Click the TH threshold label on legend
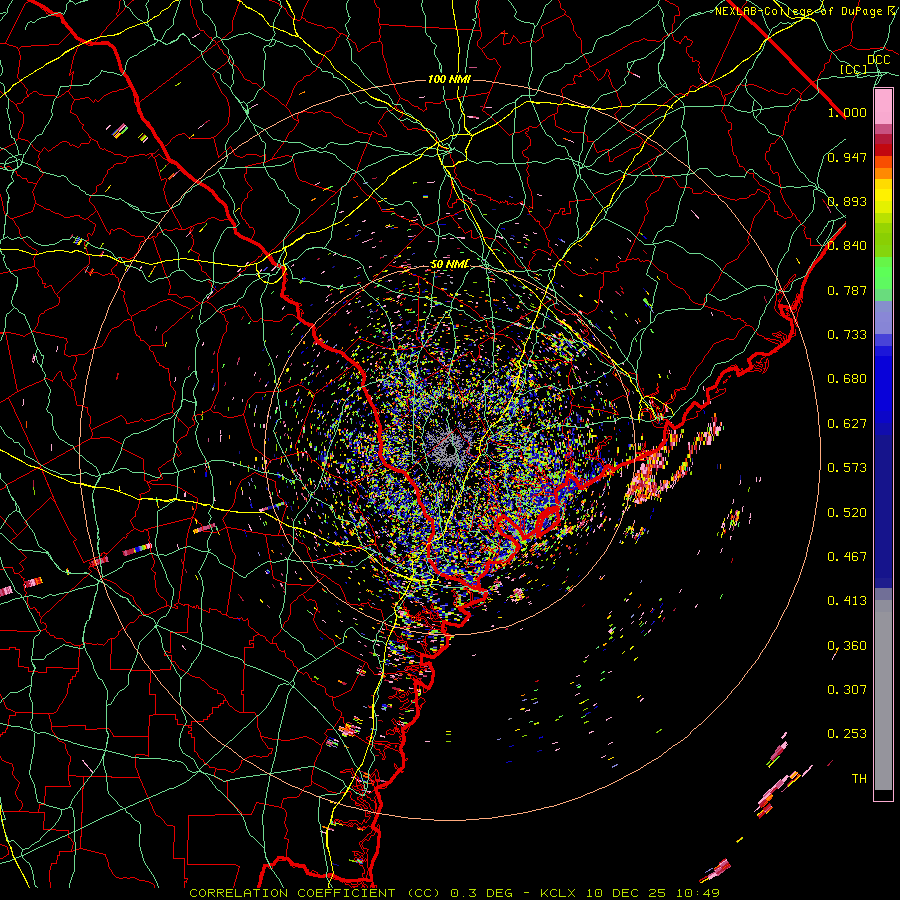This screenshot has height=900, width=900. 859,779
